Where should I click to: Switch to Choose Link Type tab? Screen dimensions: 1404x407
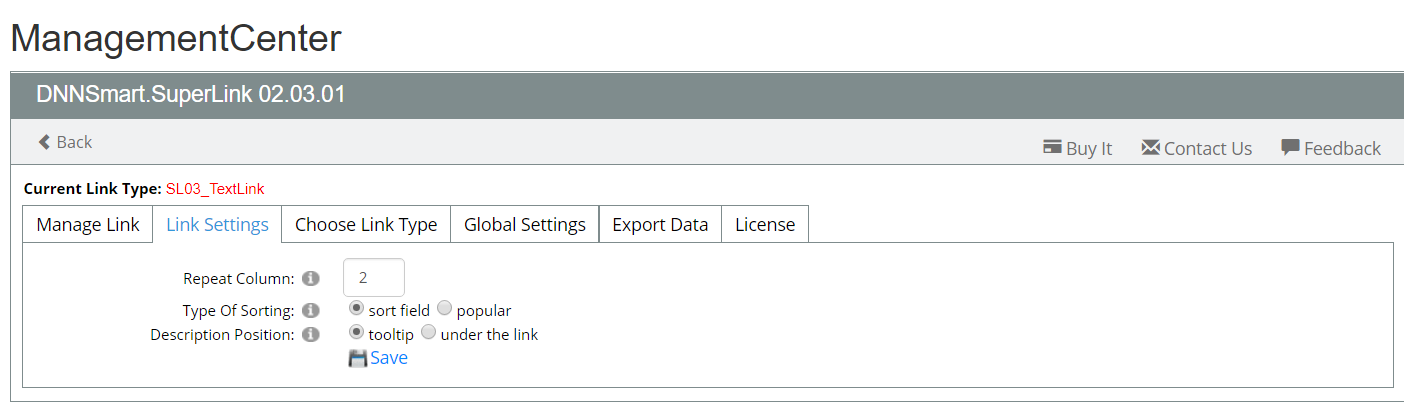pyautogui.click(x=366, y=224)
